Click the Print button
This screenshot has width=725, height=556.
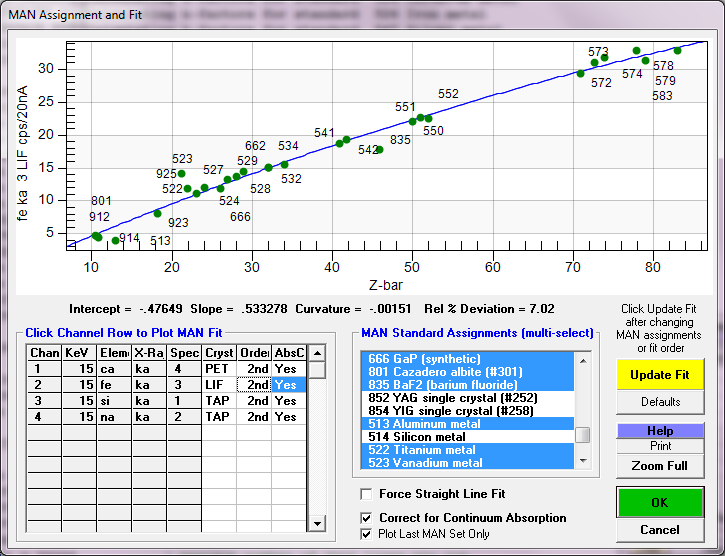[660, 446]
